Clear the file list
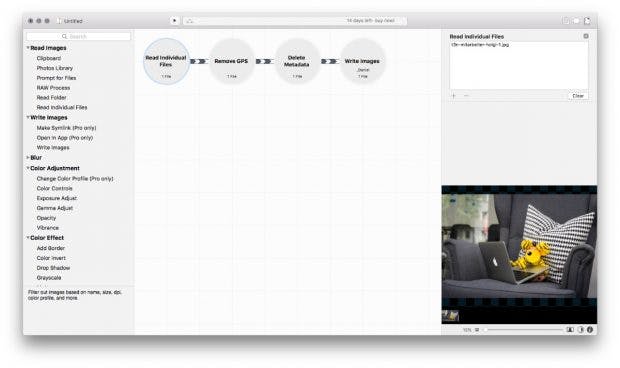The width and height of the screenshot is (620, 368). (578, 96)
